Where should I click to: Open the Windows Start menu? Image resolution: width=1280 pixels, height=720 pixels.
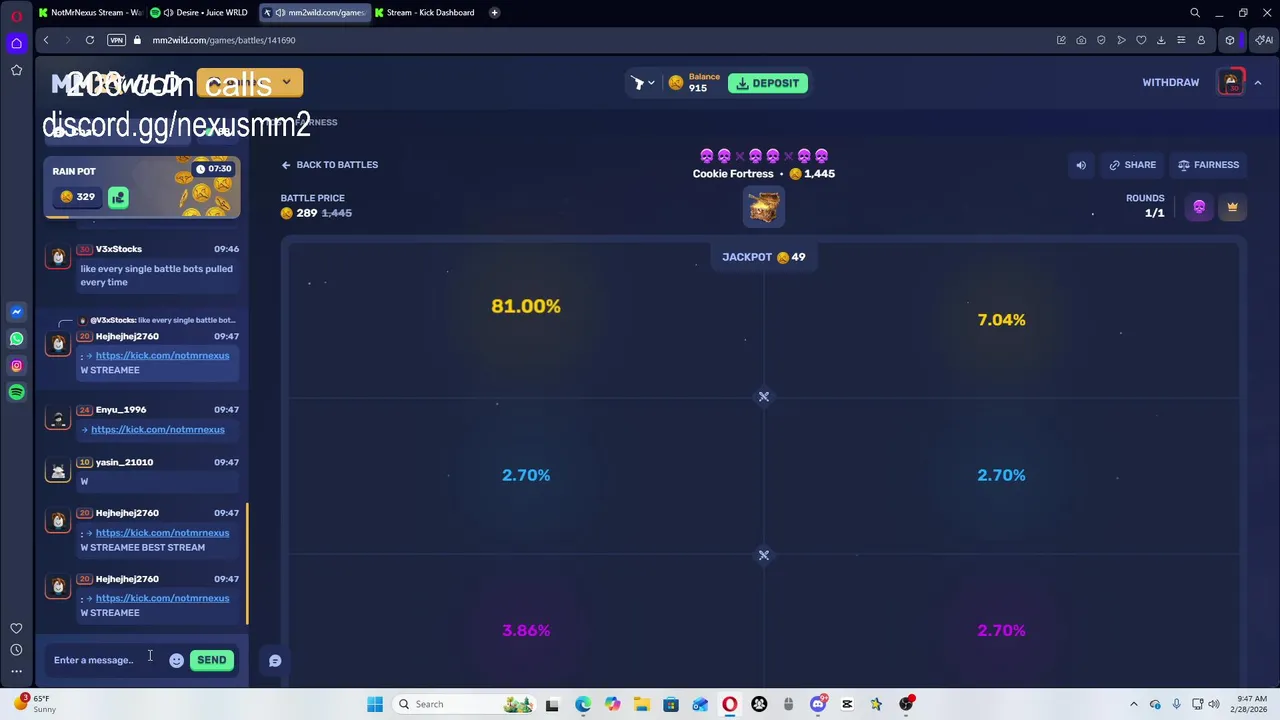(x=375, y=704)
